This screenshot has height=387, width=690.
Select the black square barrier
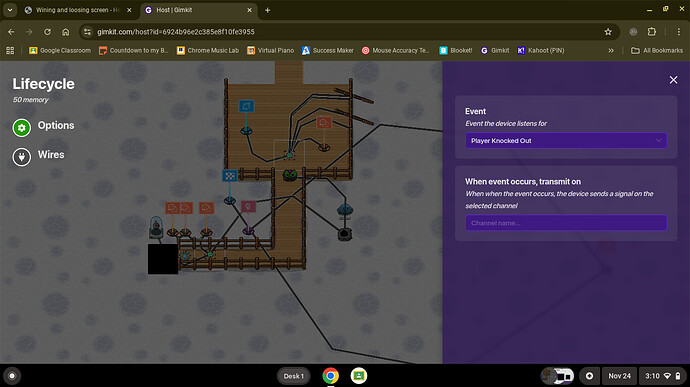pyautogui.click(x=163, y=259)
